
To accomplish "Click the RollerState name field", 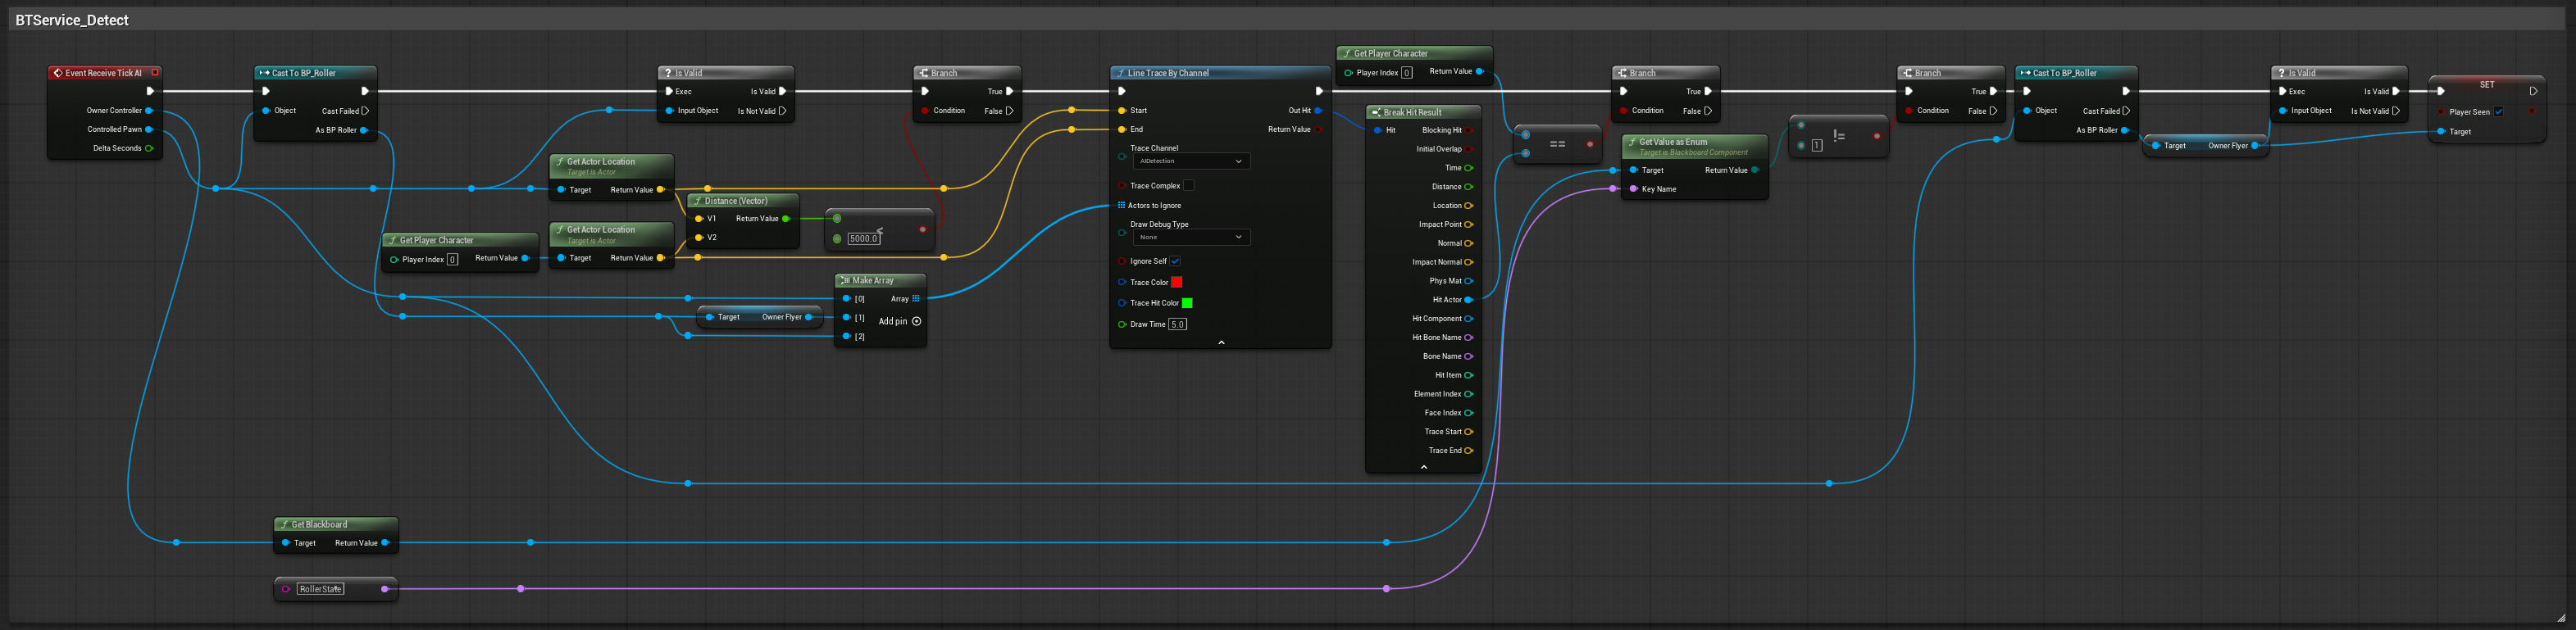I will click(321, 589).
